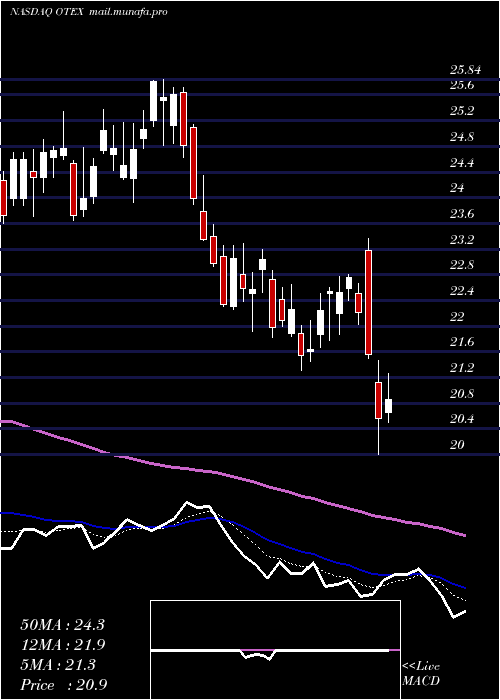Click the large red candle dropping from 23.2

click(x=368, y=303)
